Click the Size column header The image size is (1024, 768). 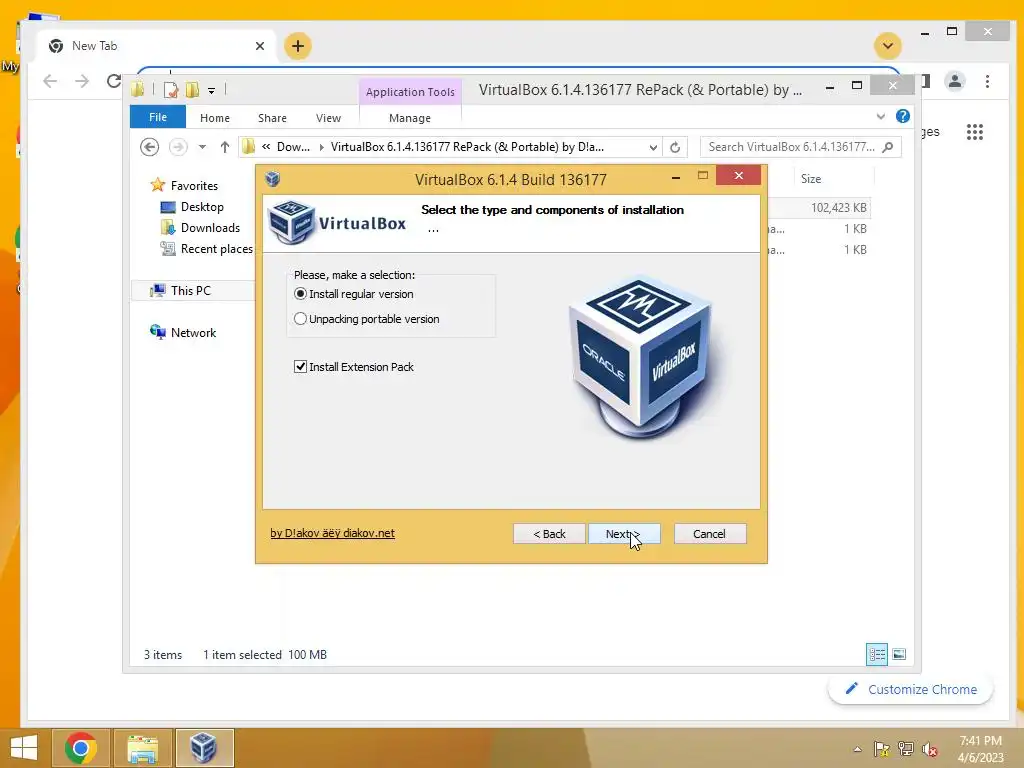[810, 178]
